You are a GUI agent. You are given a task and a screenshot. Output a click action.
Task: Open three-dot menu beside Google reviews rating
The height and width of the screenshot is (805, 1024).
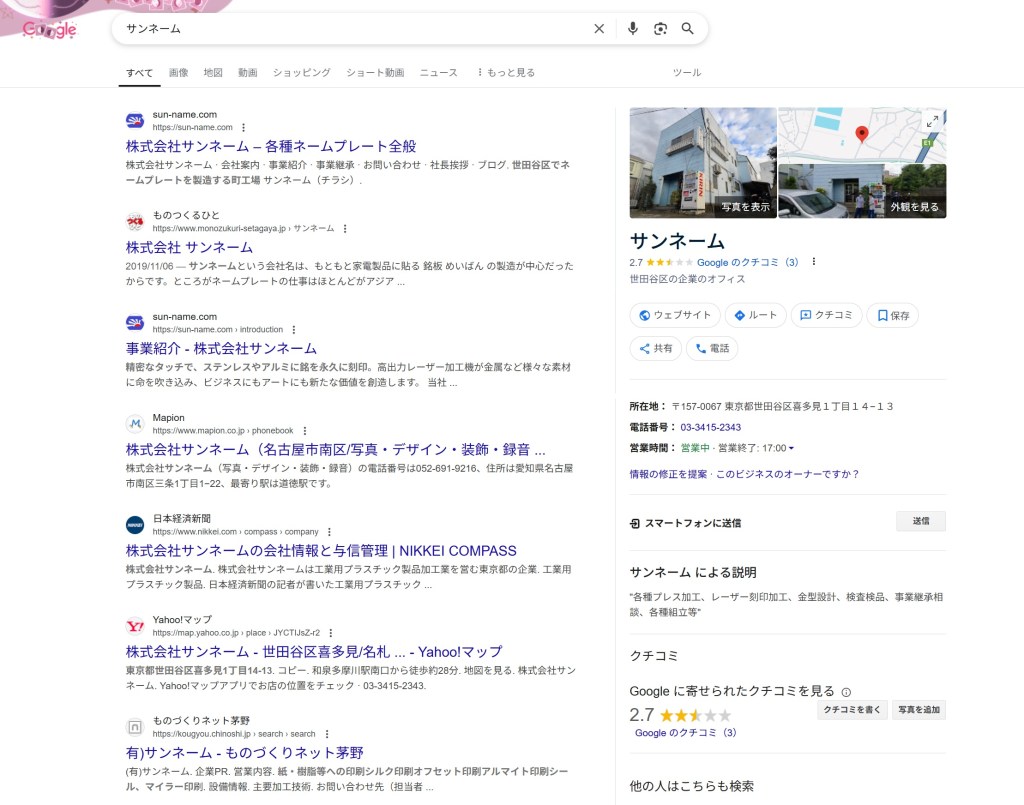[x=814, y=262]
